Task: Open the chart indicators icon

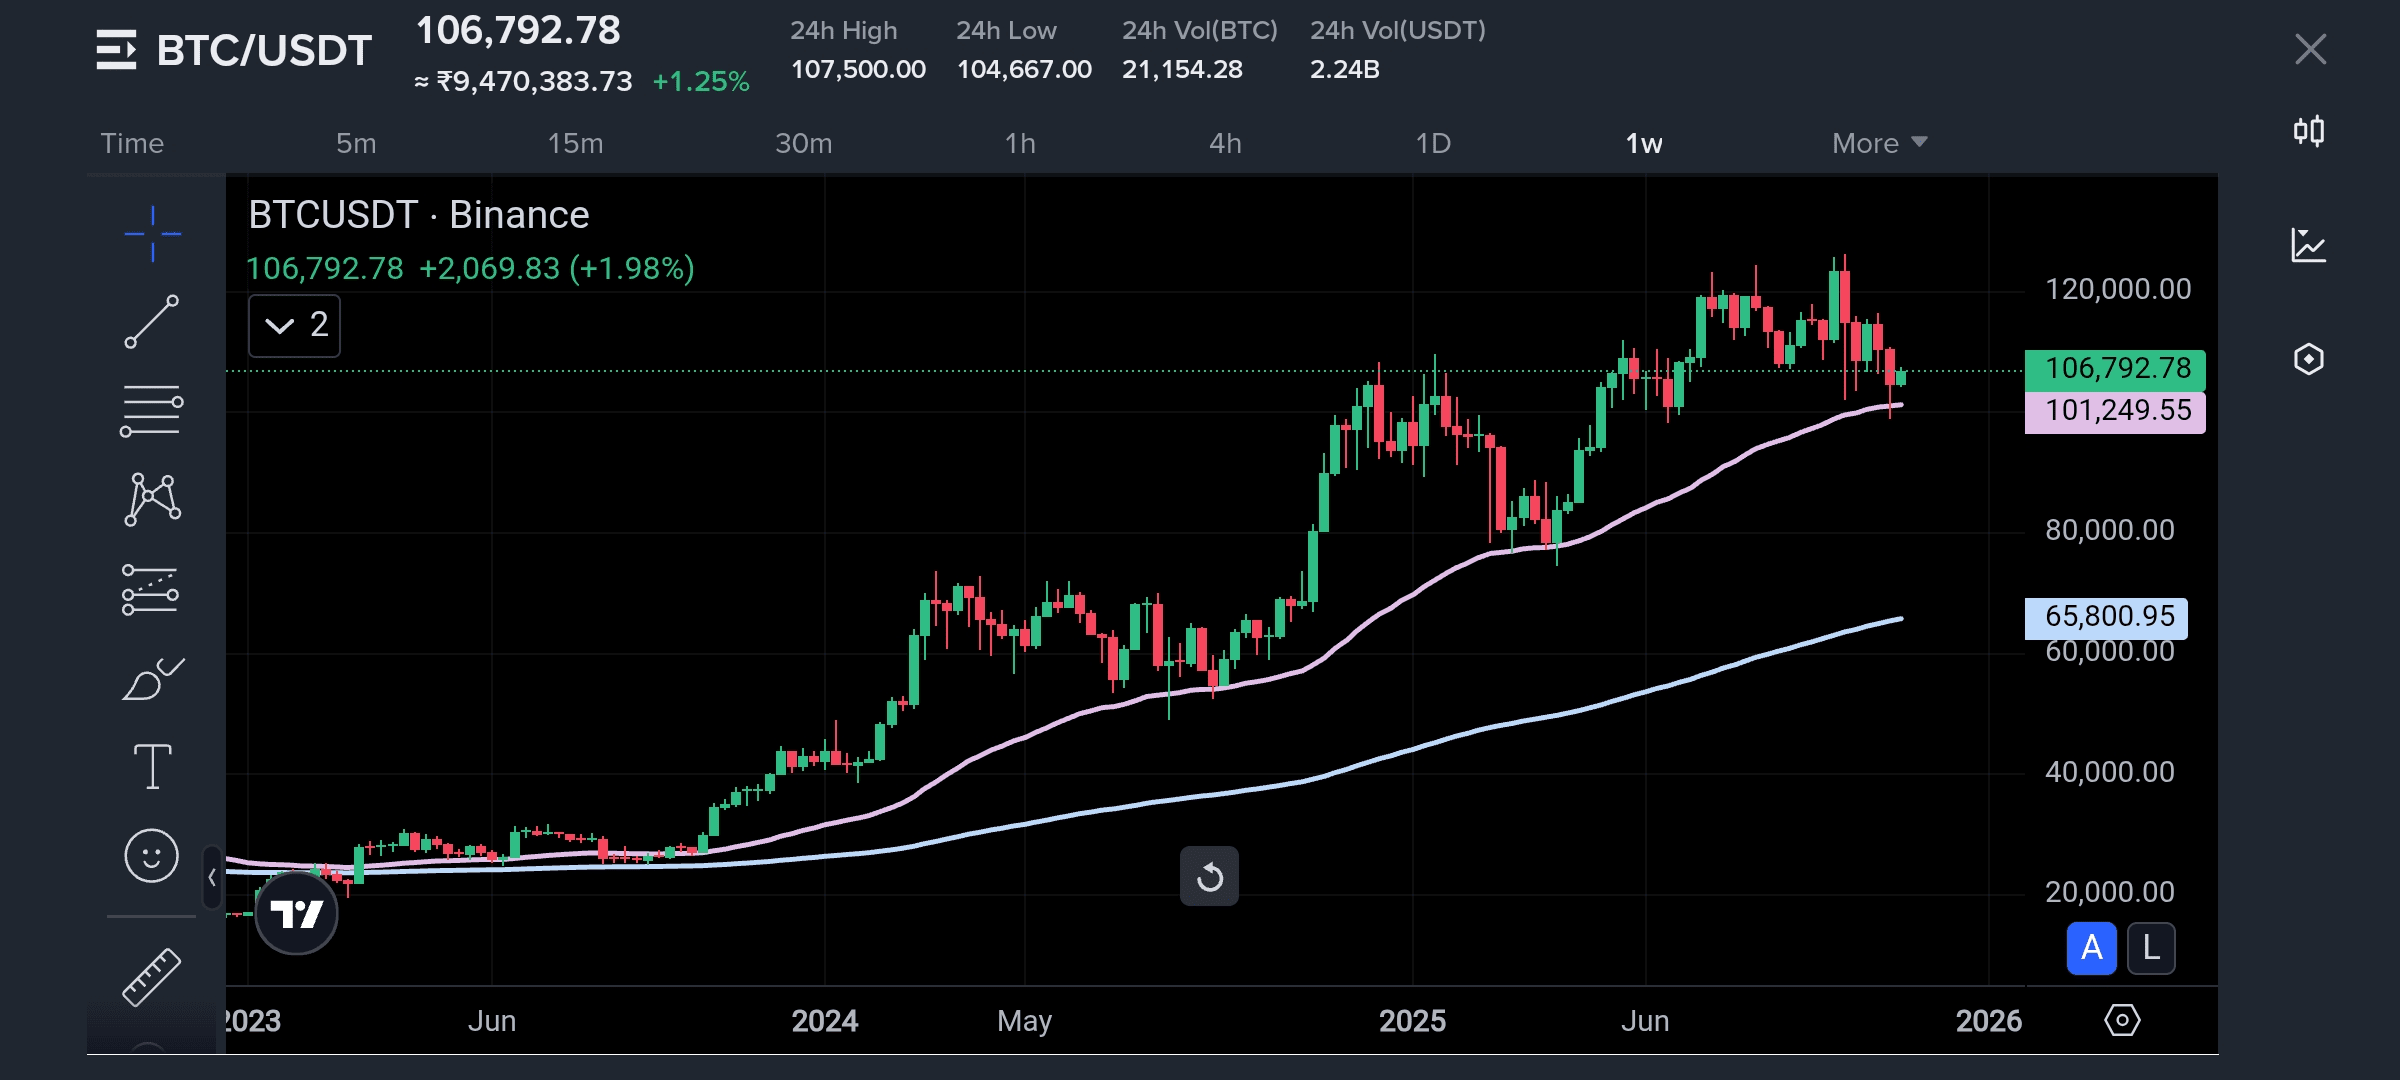Action: pyautogui.click(x=2309, y=245)
